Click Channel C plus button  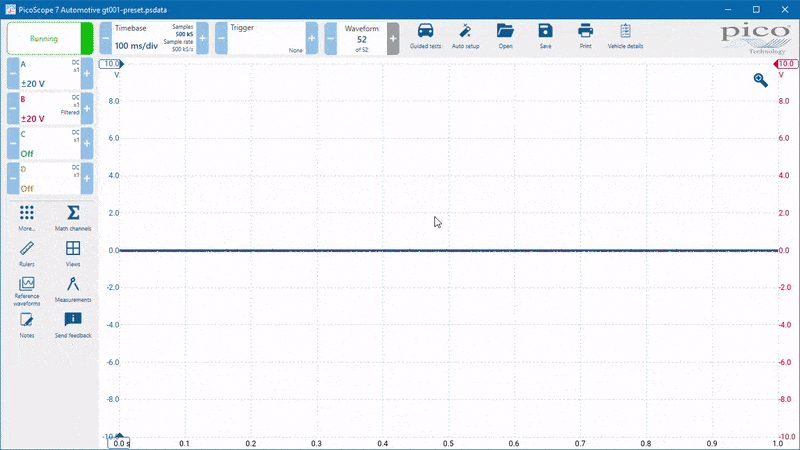[x=87, y=143]
